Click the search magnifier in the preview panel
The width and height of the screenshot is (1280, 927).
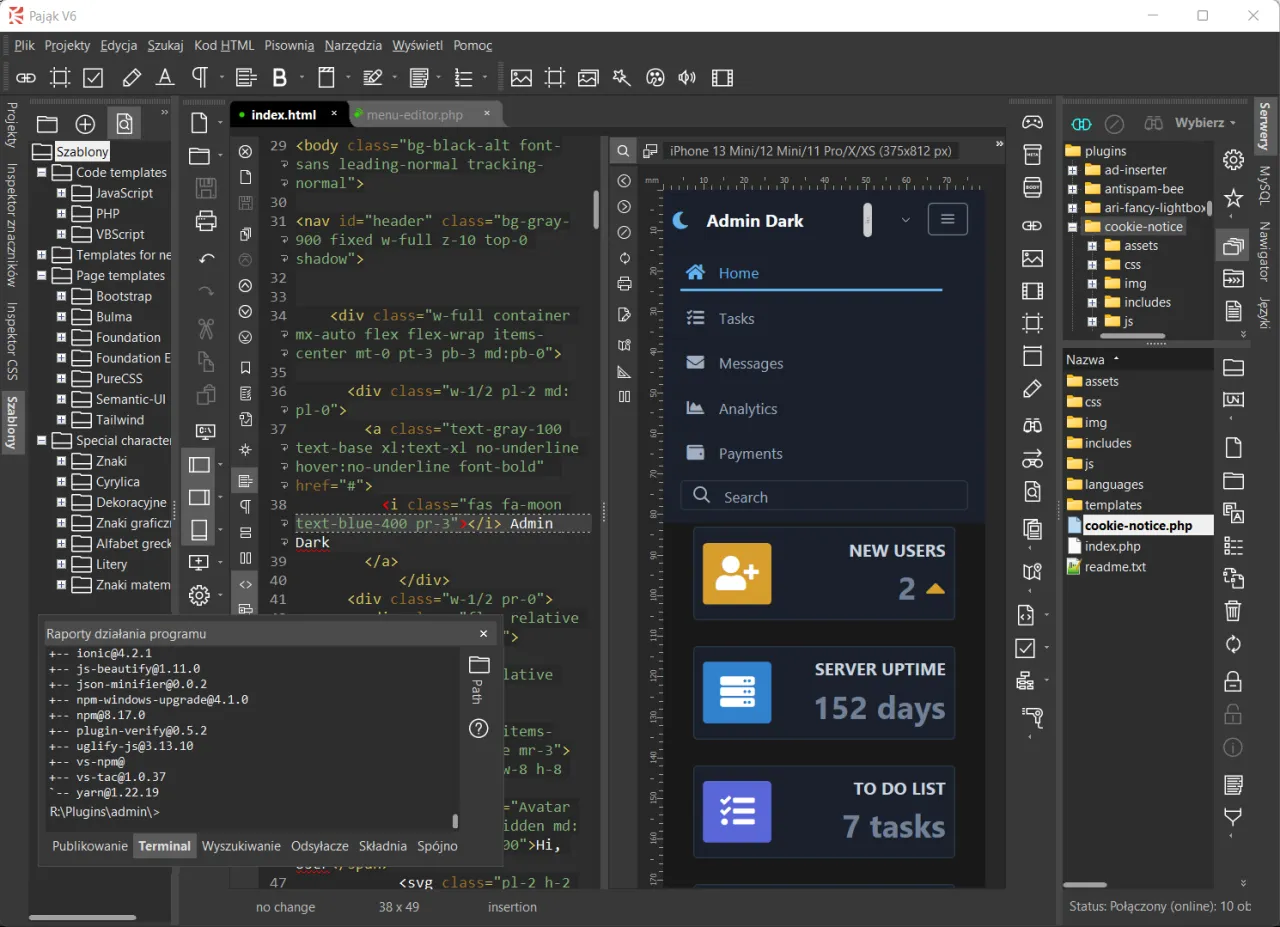(622, 150)
